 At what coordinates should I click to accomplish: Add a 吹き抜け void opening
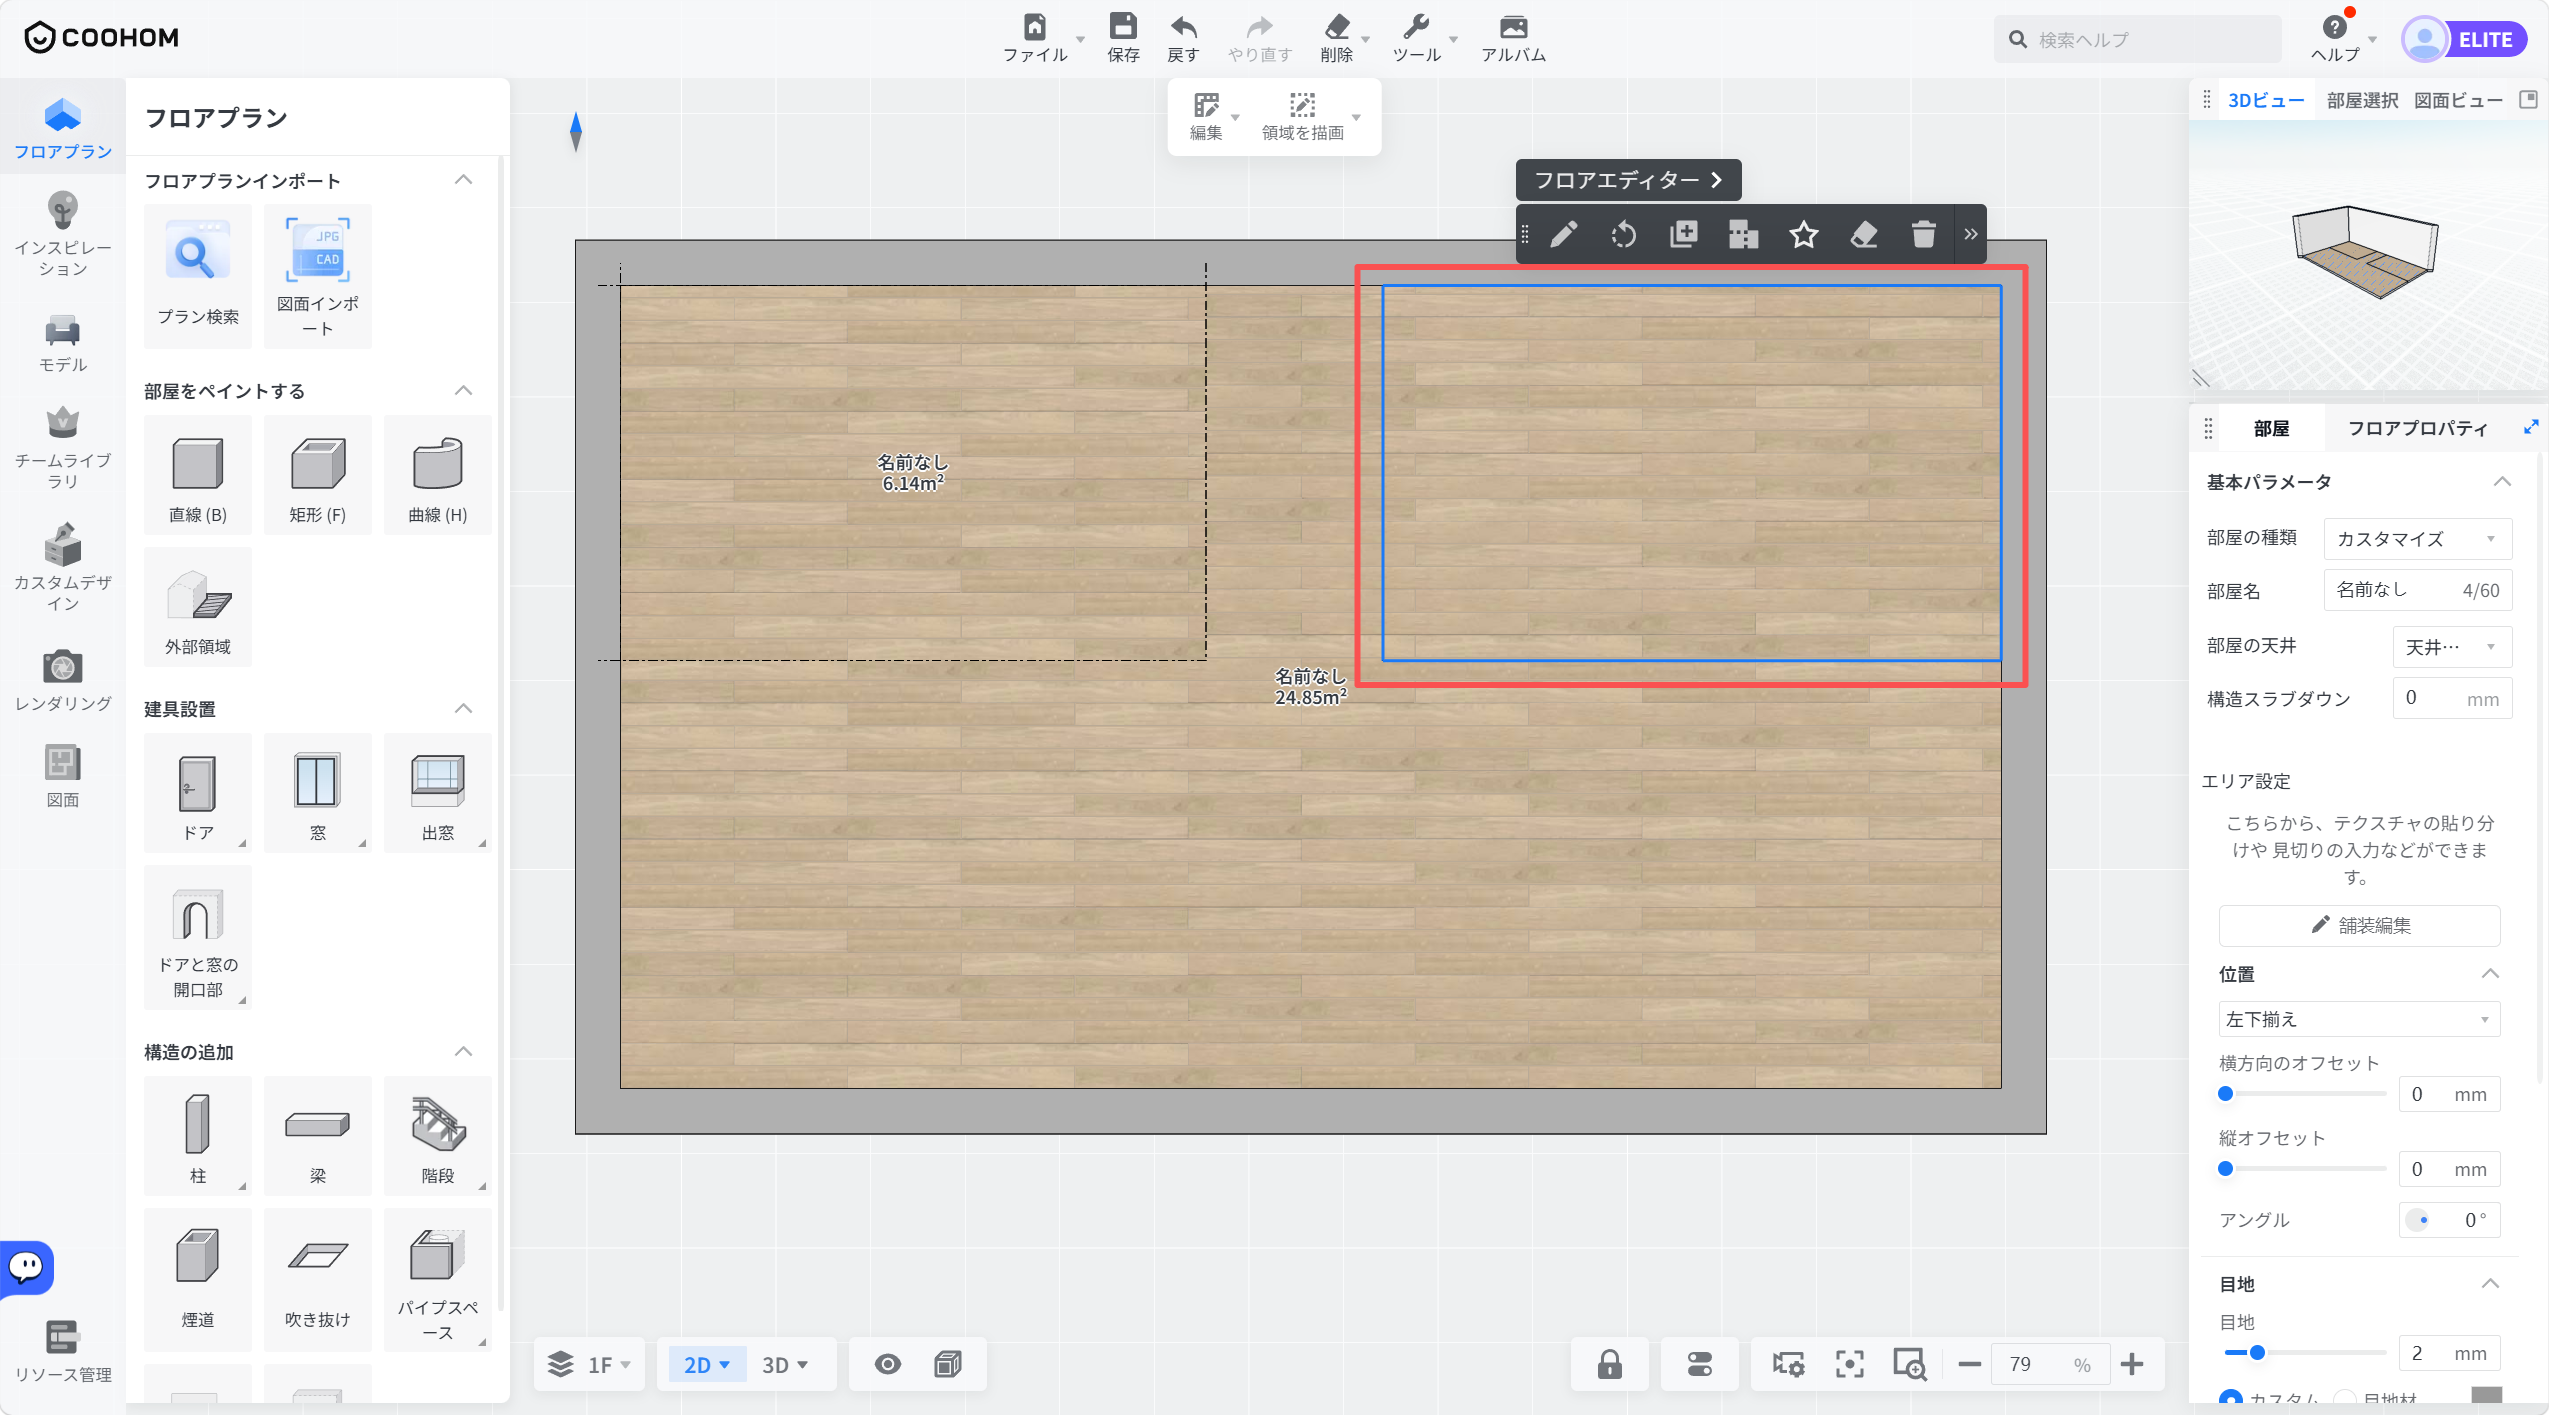point(318,1281)
